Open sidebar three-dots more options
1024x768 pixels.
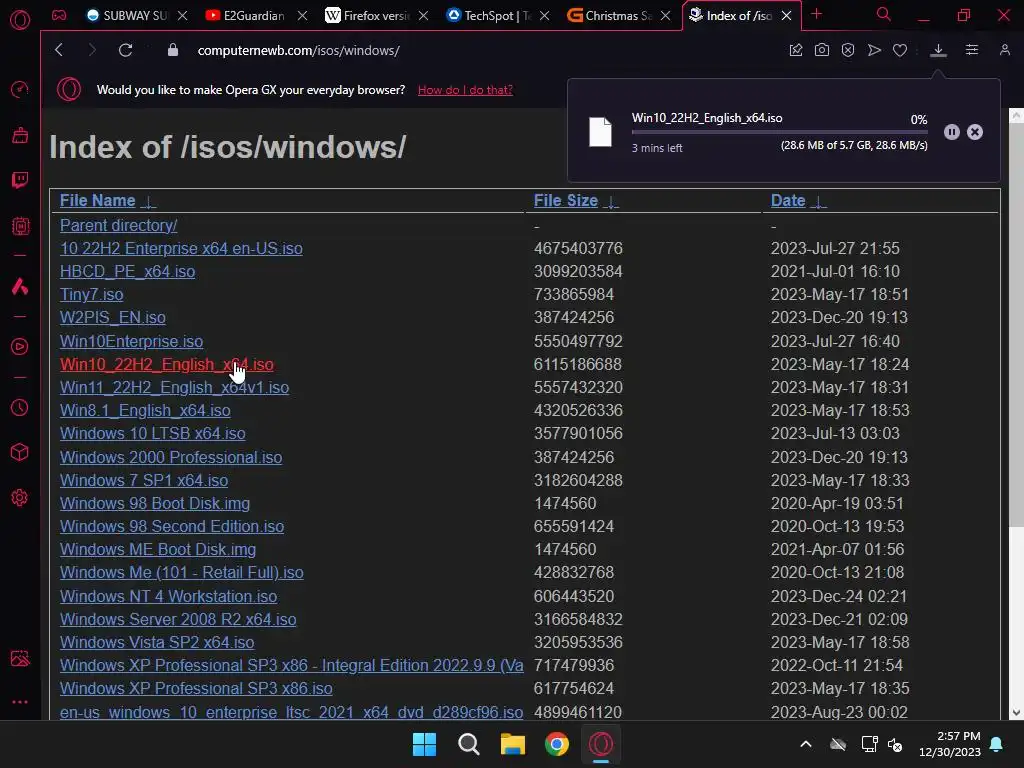click(20, 702)
